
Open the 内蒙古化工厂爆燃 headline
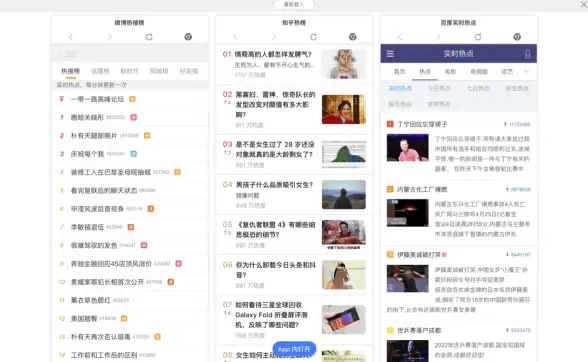(x=422, y=189)
